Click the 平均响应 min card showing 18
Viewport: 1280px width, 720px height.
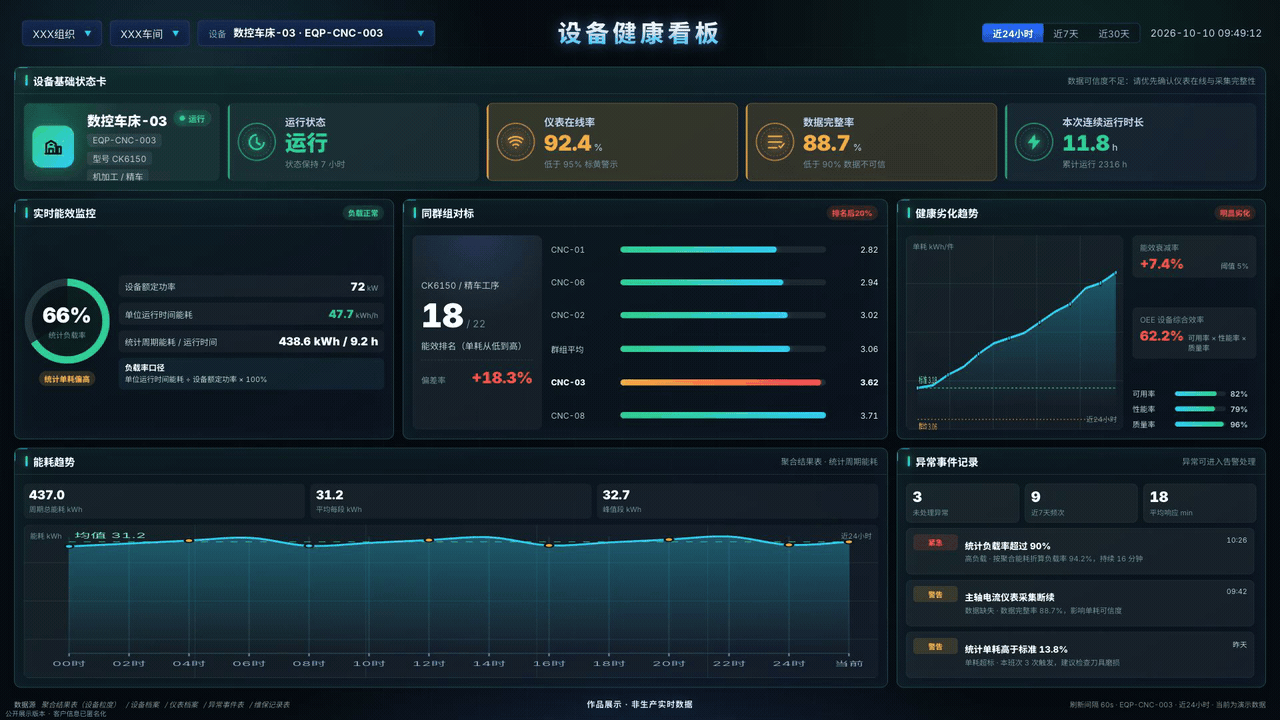coord(1199,503)
